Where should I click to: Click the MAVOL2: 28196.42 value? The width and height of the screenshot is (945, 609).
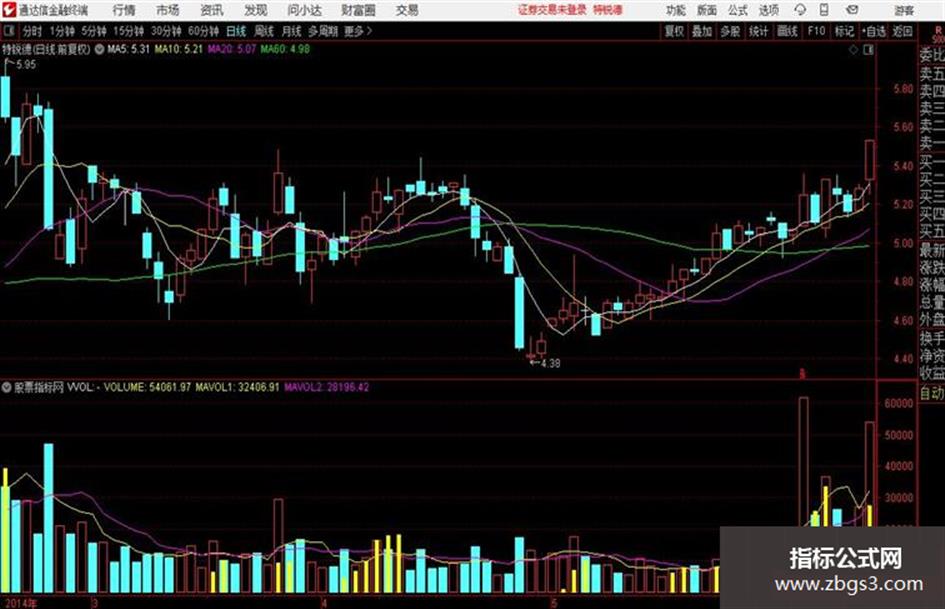pos(327,387)
